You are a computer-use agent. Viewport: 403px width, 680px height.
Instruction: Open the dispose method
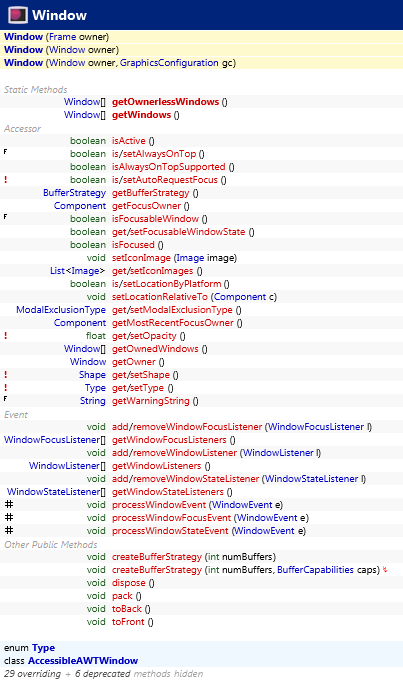pos(128,583)
